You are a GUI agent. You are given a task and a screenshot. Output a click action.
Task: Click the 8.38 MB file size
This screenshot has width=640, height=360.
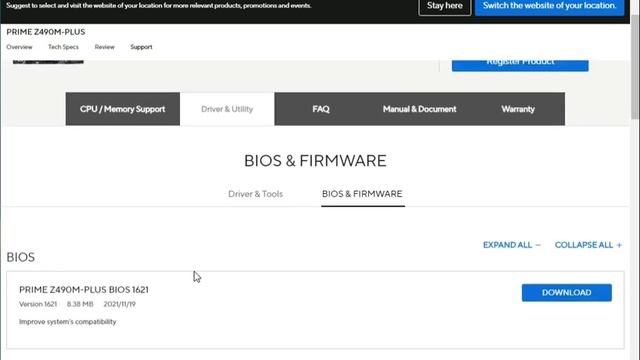click(80, 304)
